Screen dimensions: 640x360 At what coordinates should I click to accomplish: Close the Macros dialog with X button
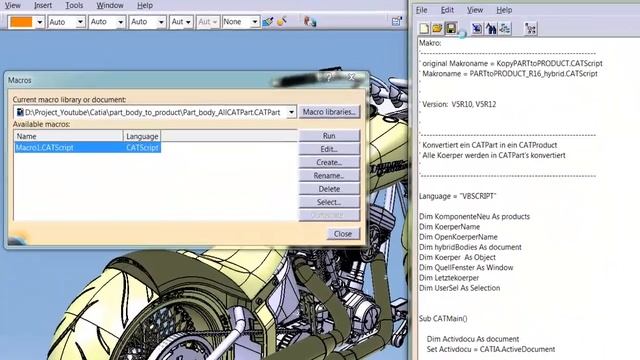351,77
